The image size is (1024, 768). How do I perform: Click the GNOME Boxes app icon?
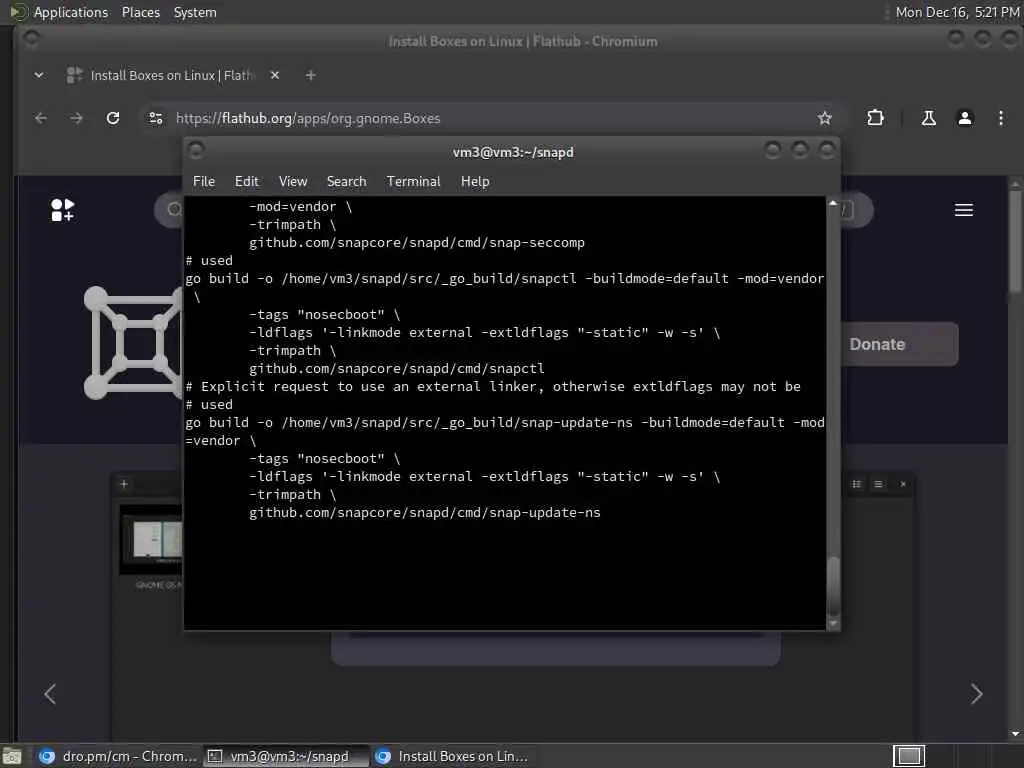[x=134, y=342]
